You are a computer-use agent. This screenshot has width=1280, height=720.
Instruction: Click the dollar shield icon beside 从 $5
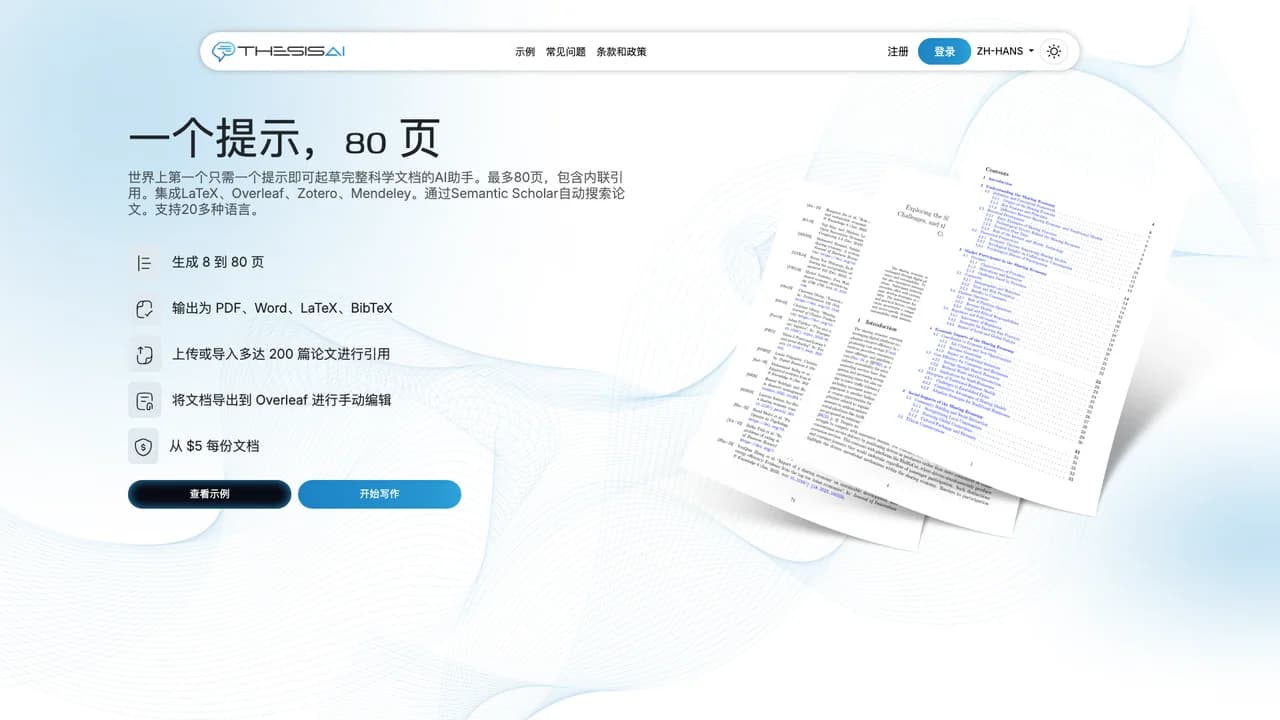pyautogui.click(x=144, y=446)
